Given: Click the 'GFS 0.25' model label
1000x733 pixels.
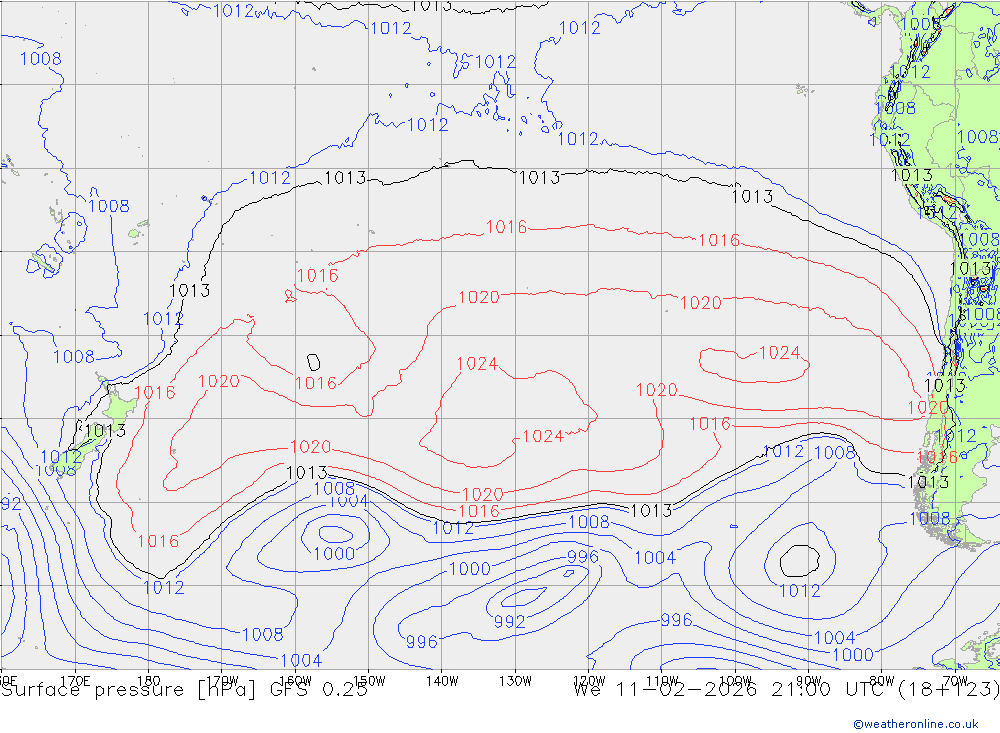Looking at the screenshot, I should tap(319, 690).
